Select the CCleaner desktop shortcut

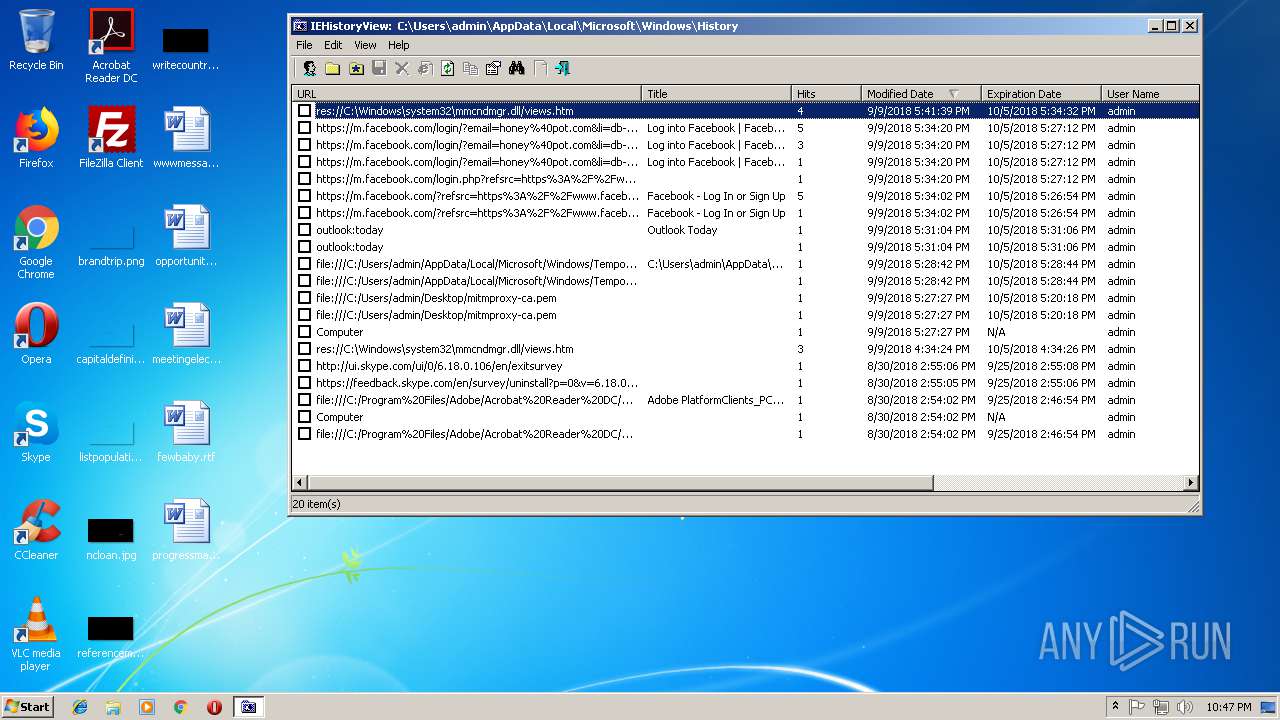click(36, 530)
